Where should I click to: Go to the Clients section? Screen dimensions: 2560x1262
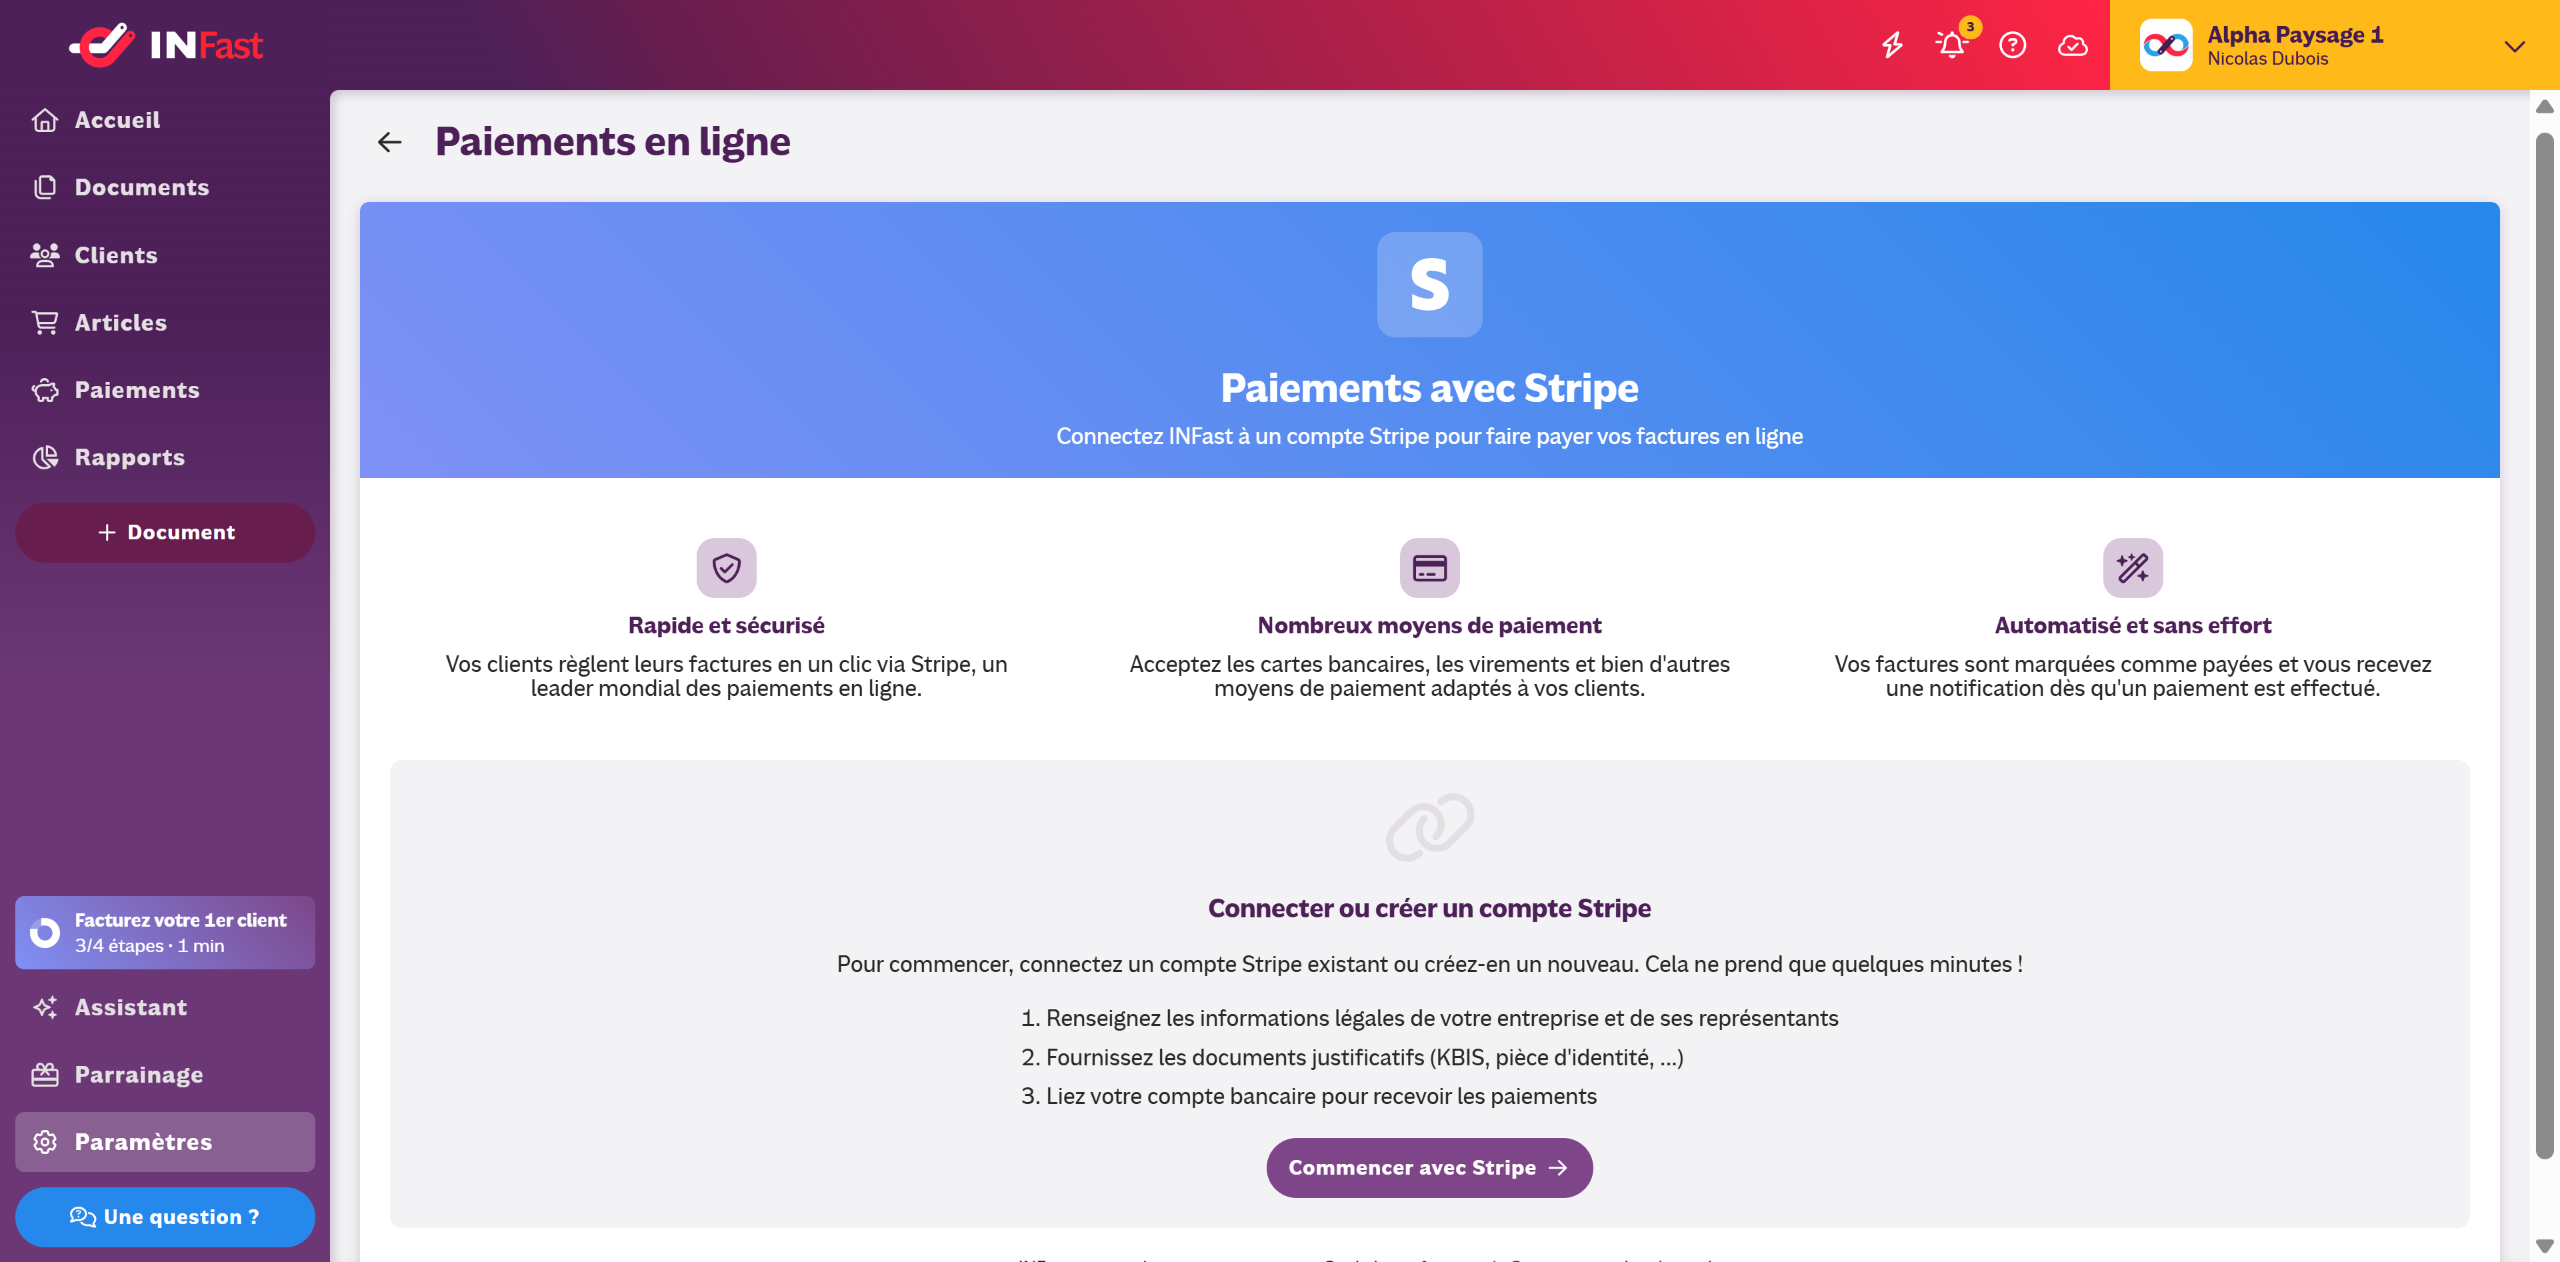115,255
